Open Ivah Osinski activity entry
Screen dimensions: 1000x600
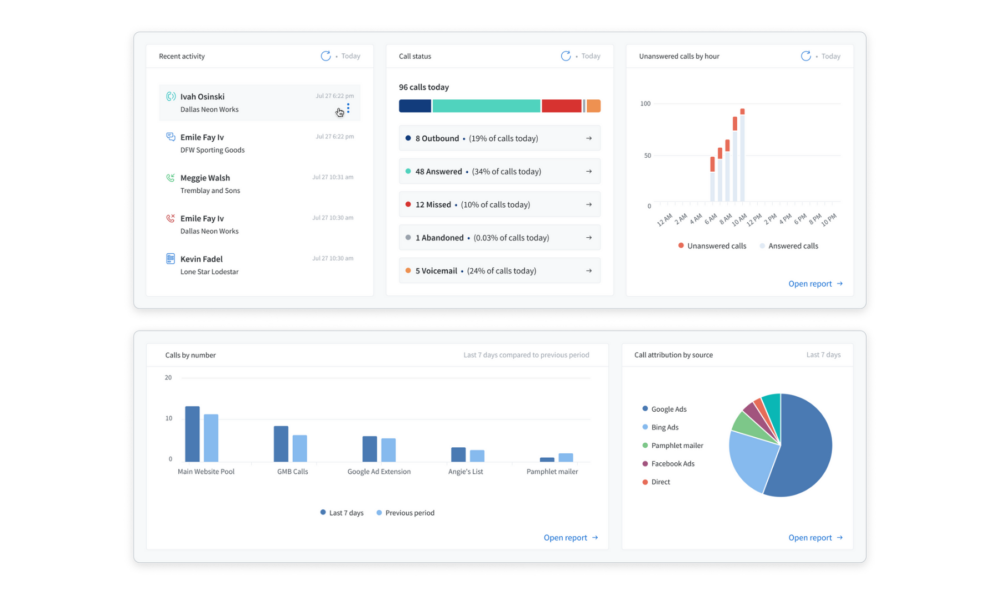(x=260, y=103)
